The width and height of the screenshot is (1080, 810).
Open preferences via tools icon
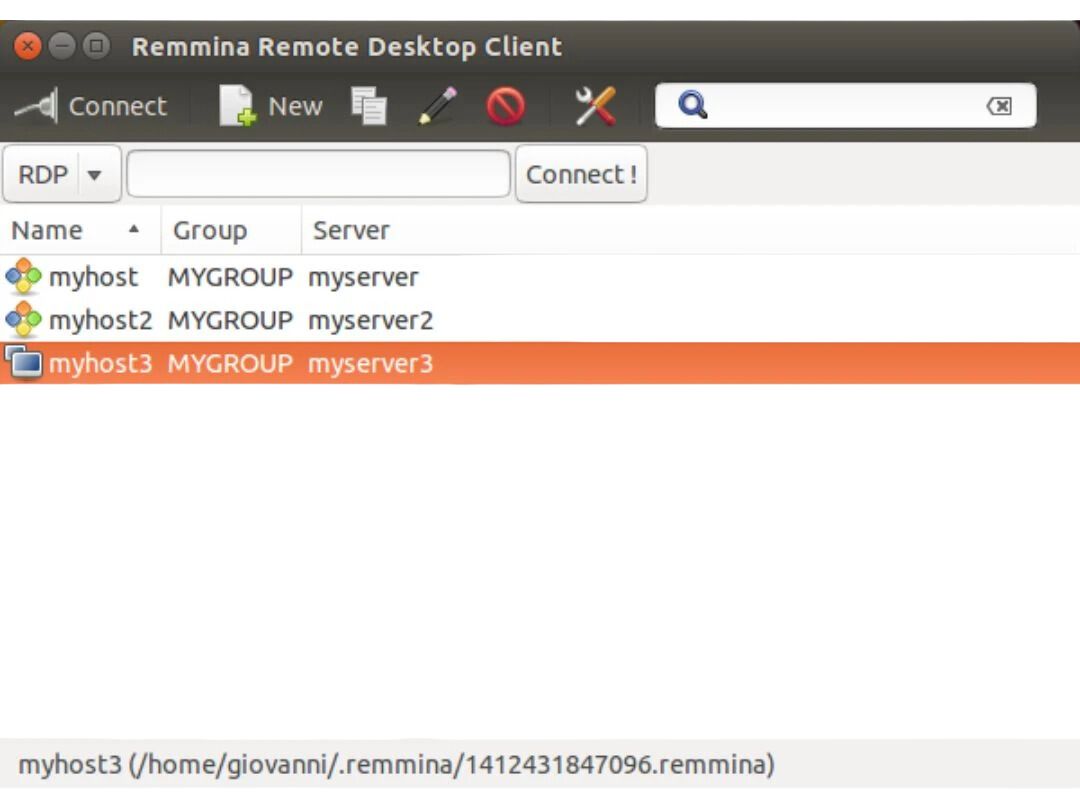595,106
